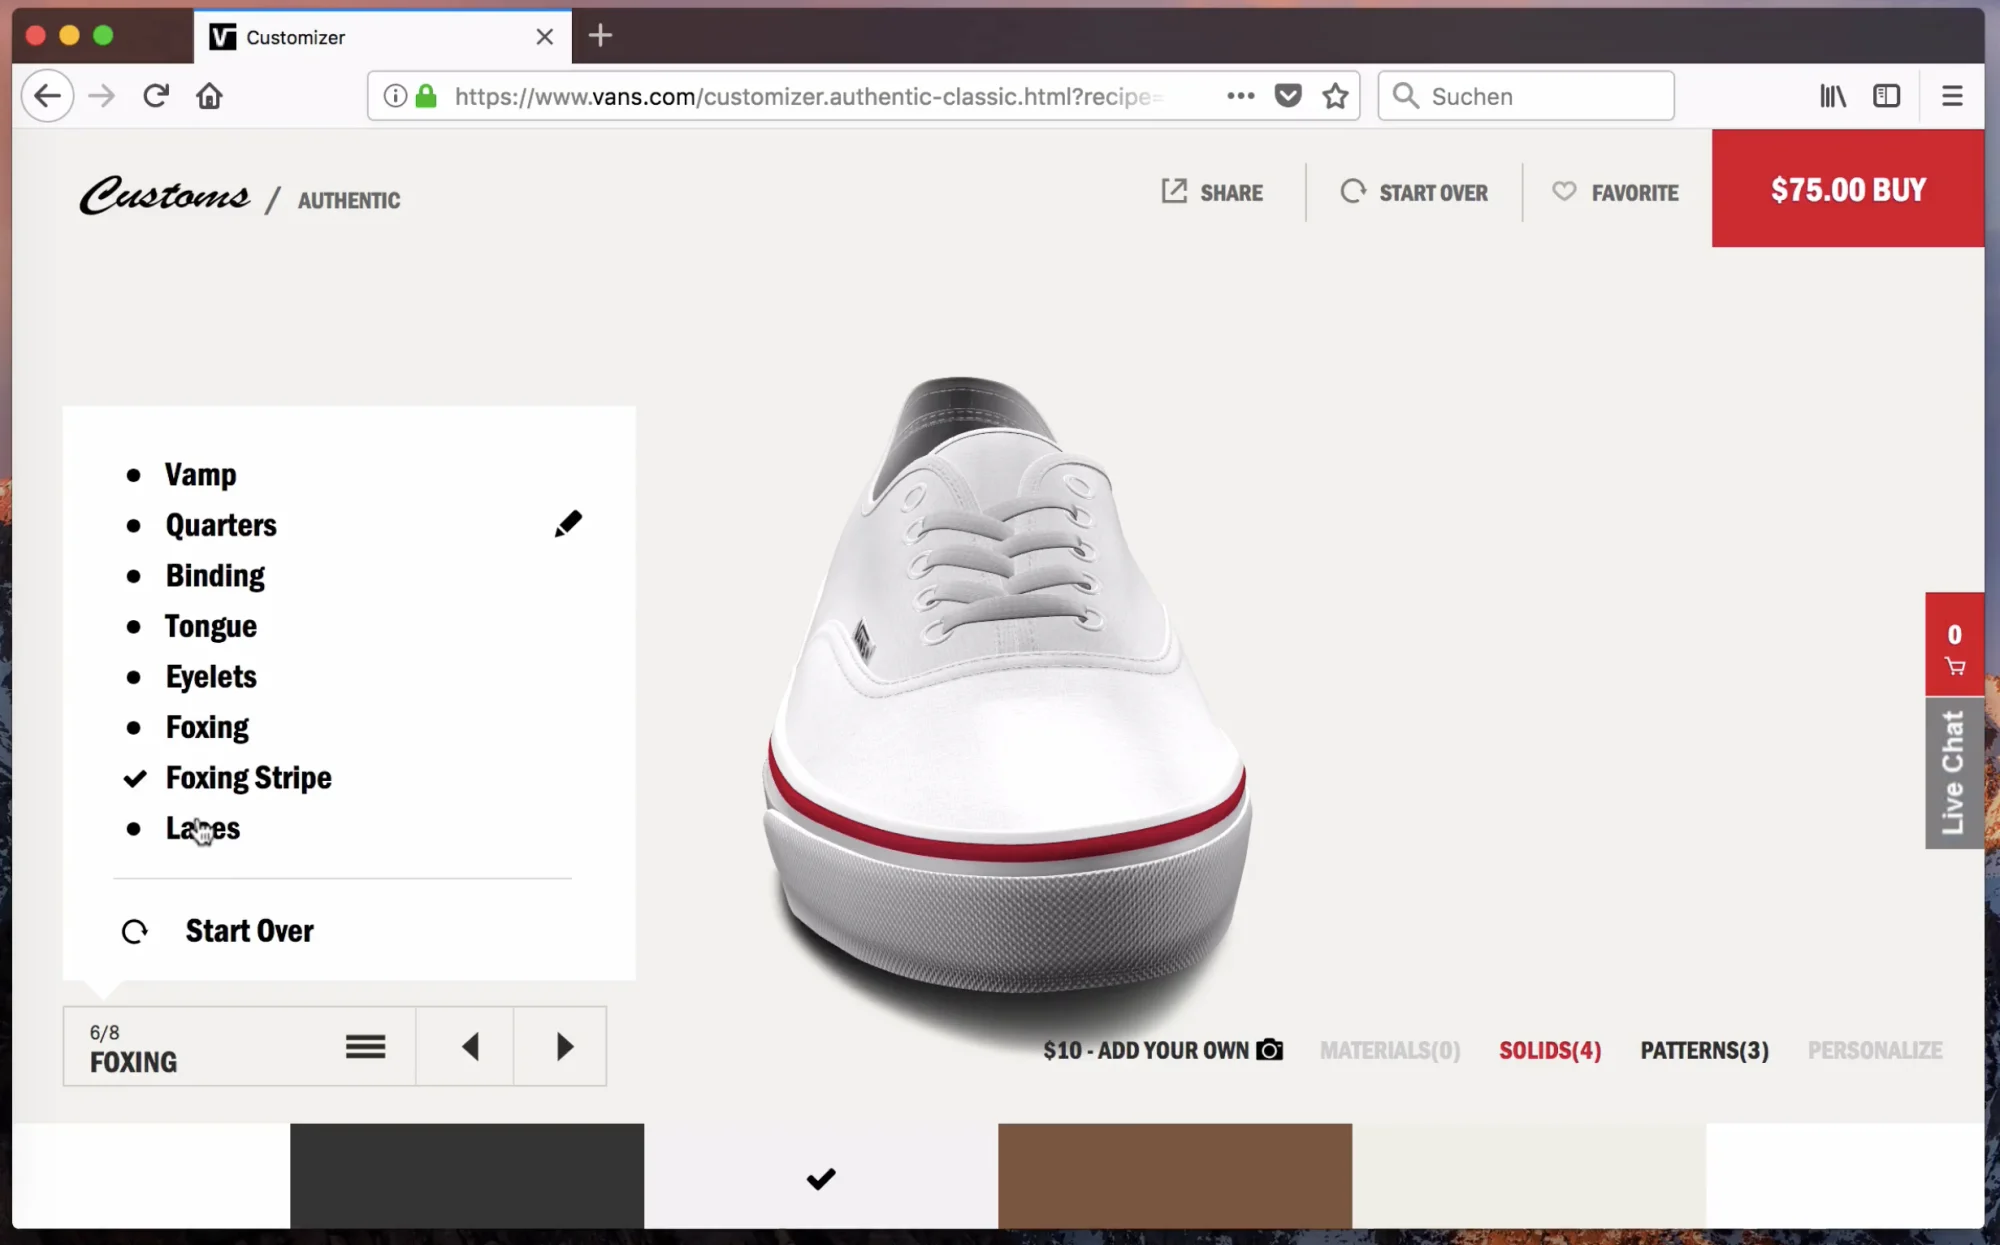Viewport: 2000px width, 1245px height.
Task: Click $10 - ADD YOUR OWN photo option
Action: point(1163,1050)
